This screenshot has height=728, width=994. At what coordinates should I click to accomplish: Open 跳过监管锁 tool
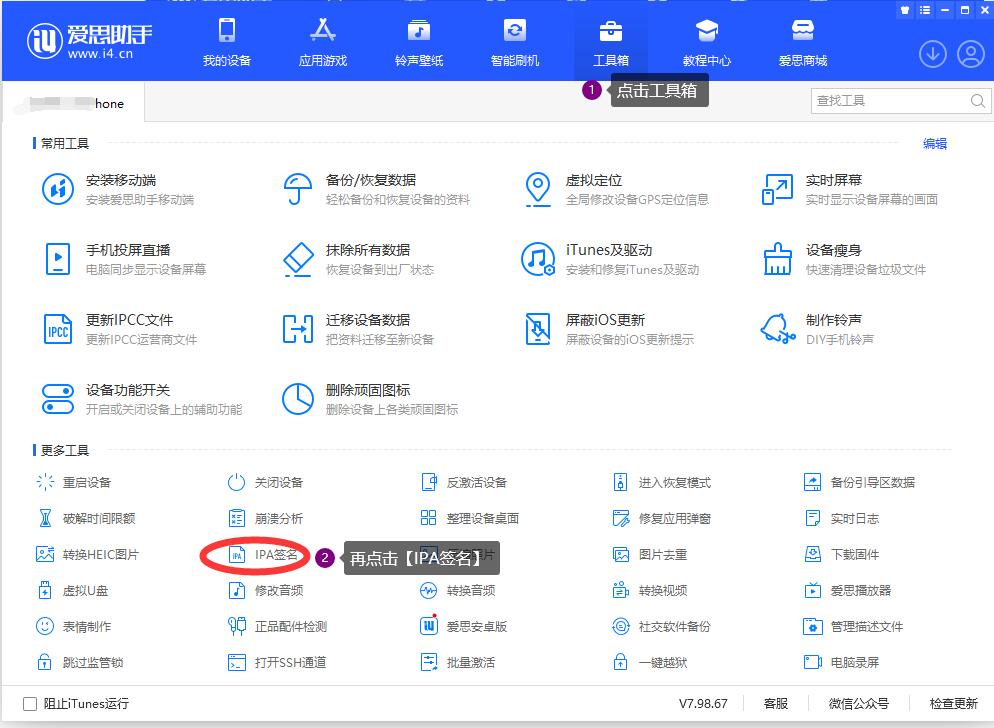(79, 663)
